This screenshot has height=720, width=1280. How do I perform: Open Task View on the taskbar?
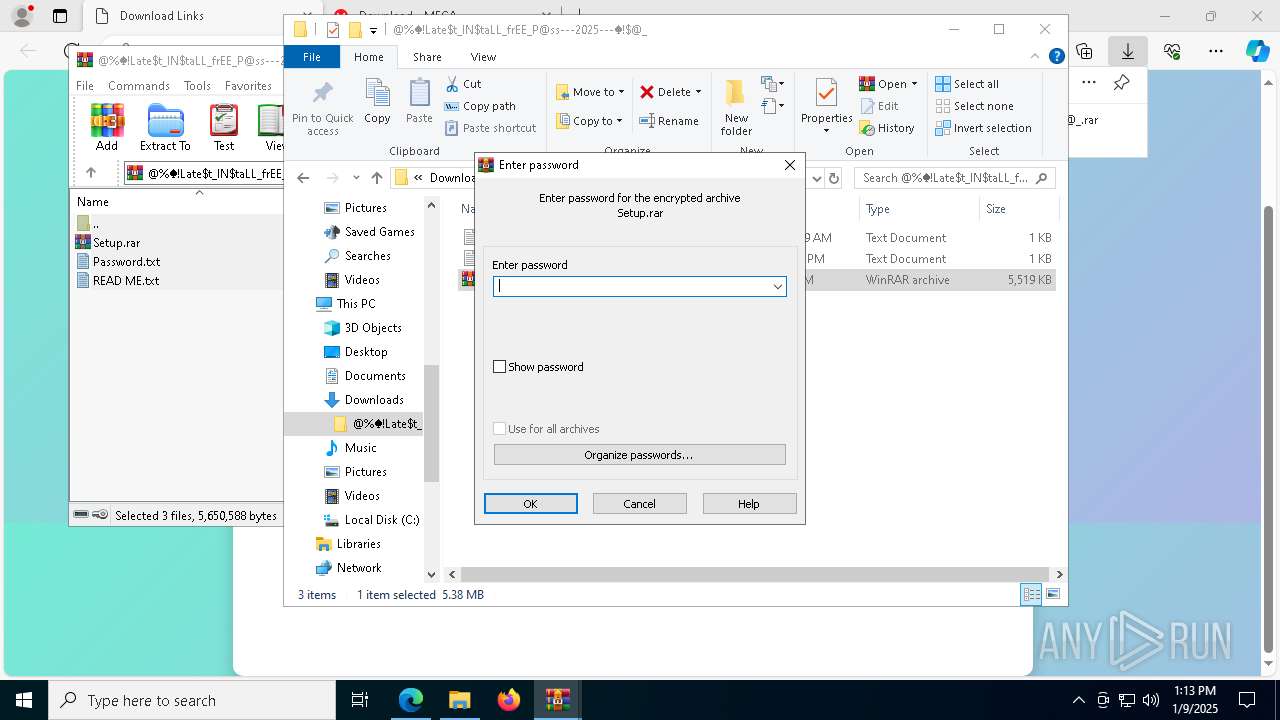click(360, 700)
